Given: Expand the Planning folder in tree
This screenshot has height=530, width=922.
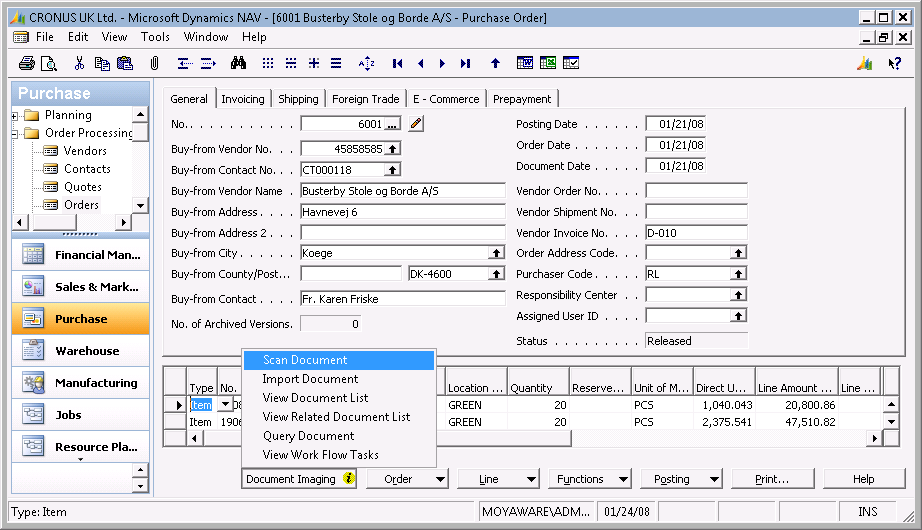Looking at the screenshot, I should pyautogui.click(x=15, y=116).
